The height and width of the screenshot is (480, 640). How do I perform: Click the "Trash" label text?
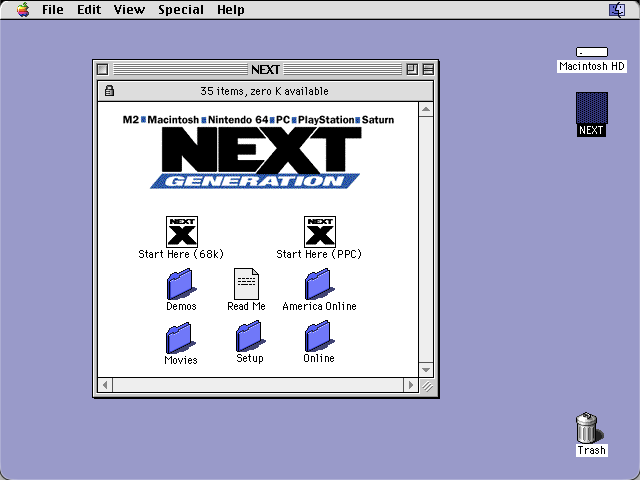point(591,450)
